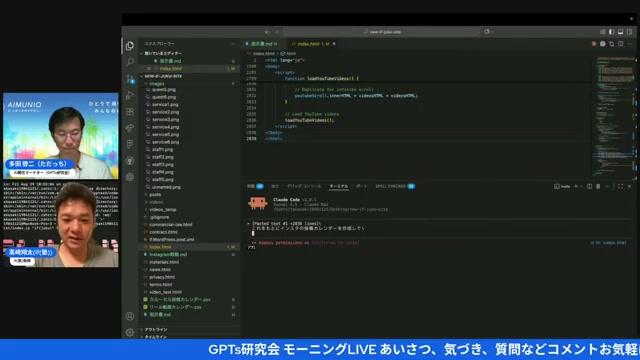Close the bottom panel with X icon
This screenshot has height=360, width=640.
pos(629,186)
